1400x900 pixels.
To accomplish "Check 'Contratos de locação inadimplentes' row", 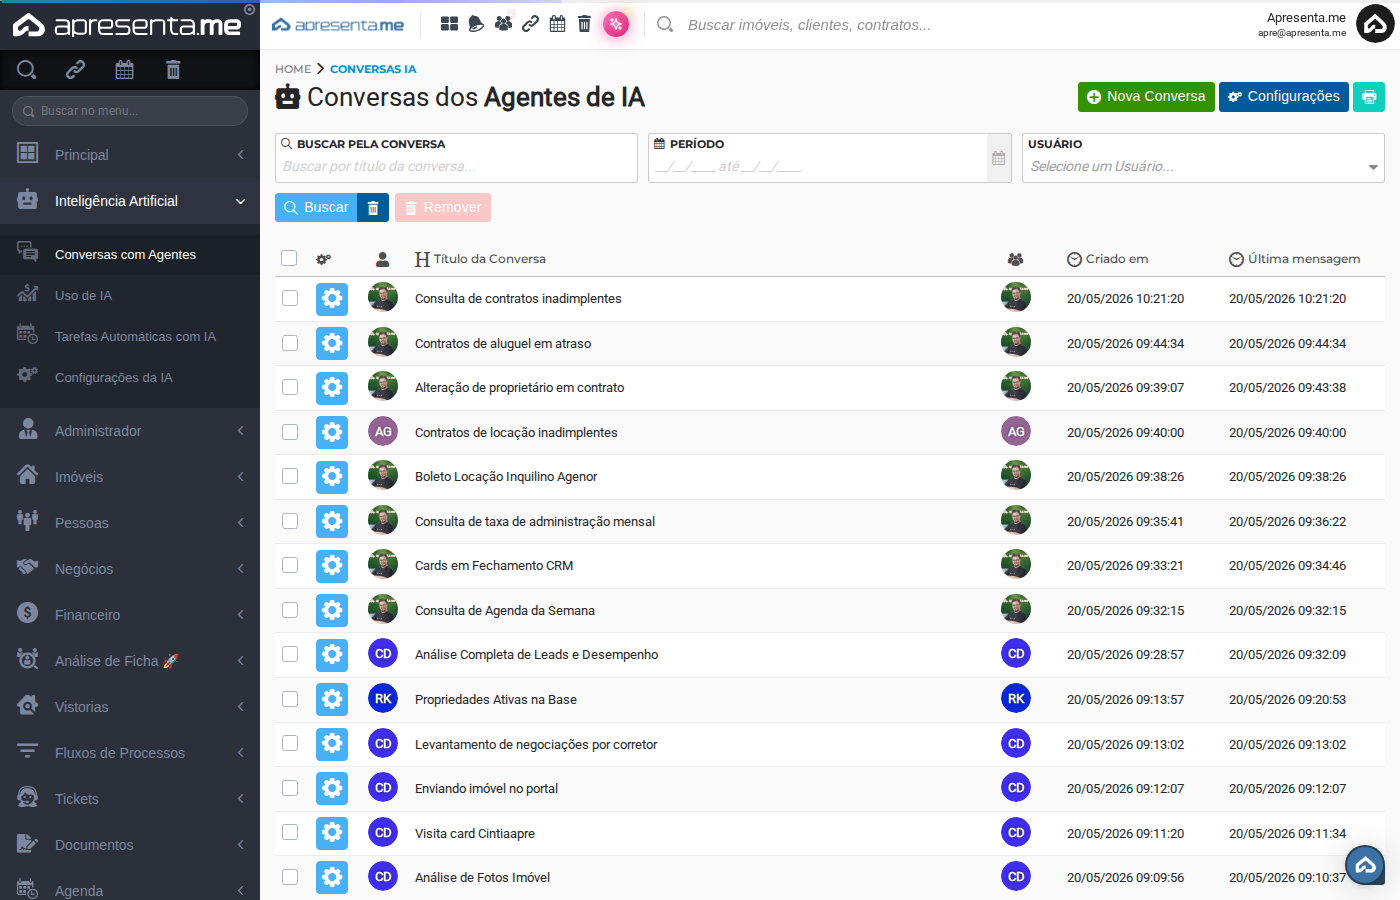I will (290, 432).
